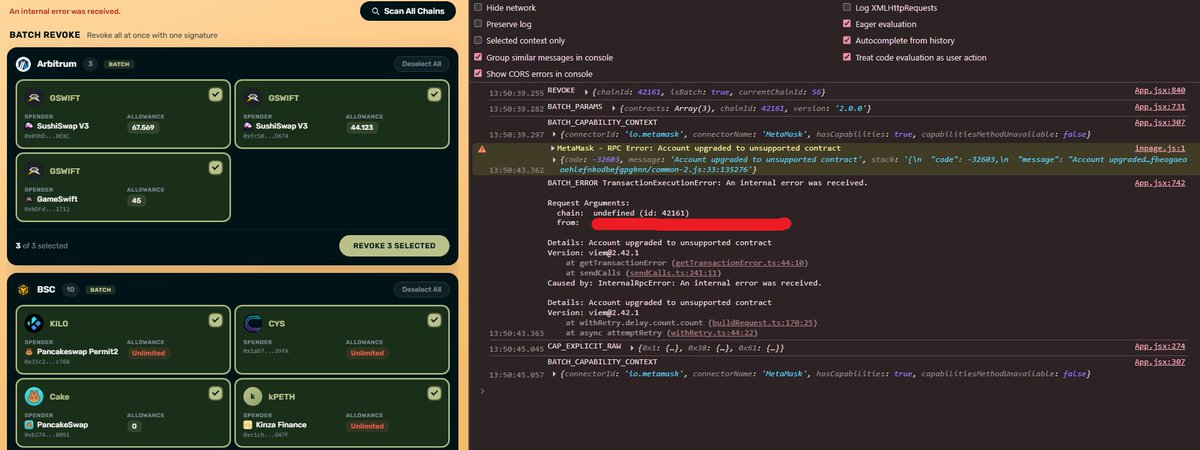
Task: Click the Scan All Chains button
Action: (x=408, y=11)
